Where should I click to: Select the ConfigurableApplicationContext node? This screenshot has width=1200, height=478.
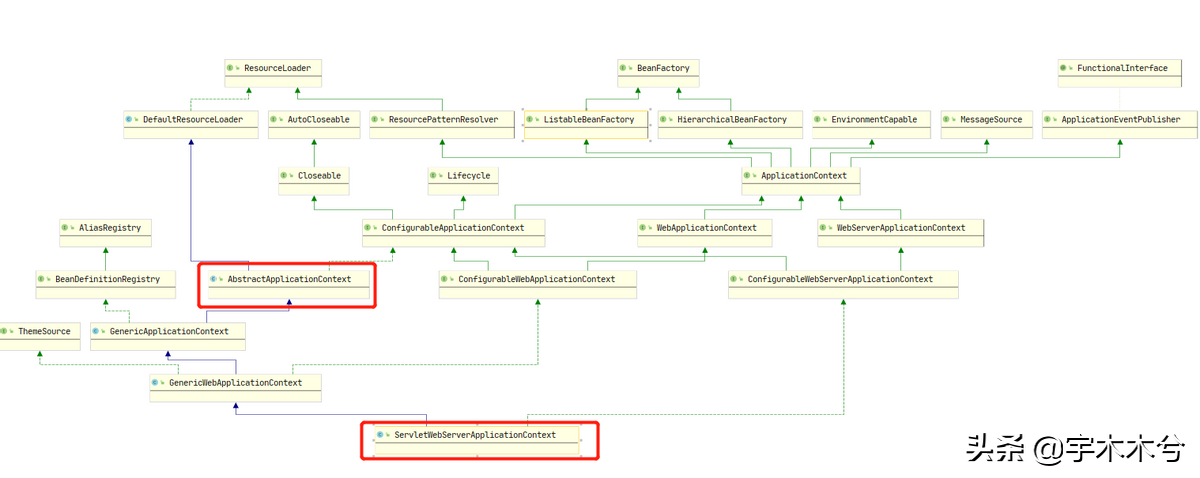pyautogui.click(x=455, y=228)
